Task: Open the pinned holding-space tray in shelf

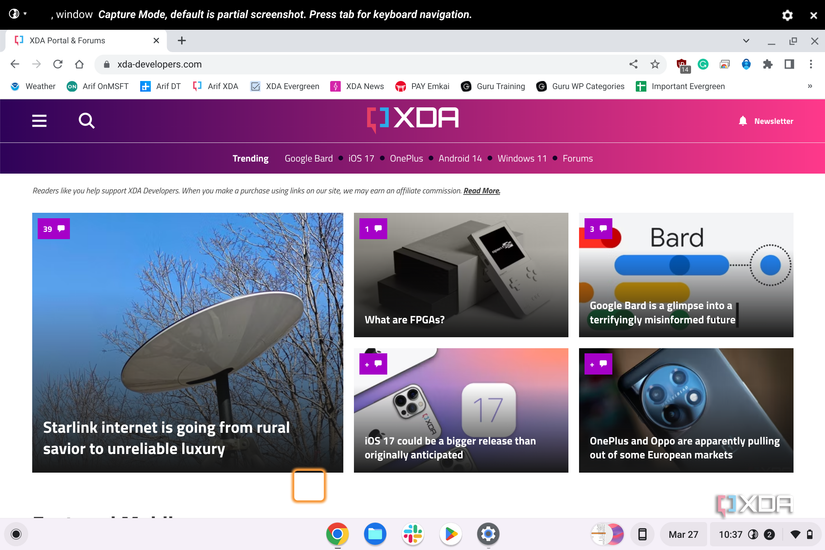Action: [608, 534]
